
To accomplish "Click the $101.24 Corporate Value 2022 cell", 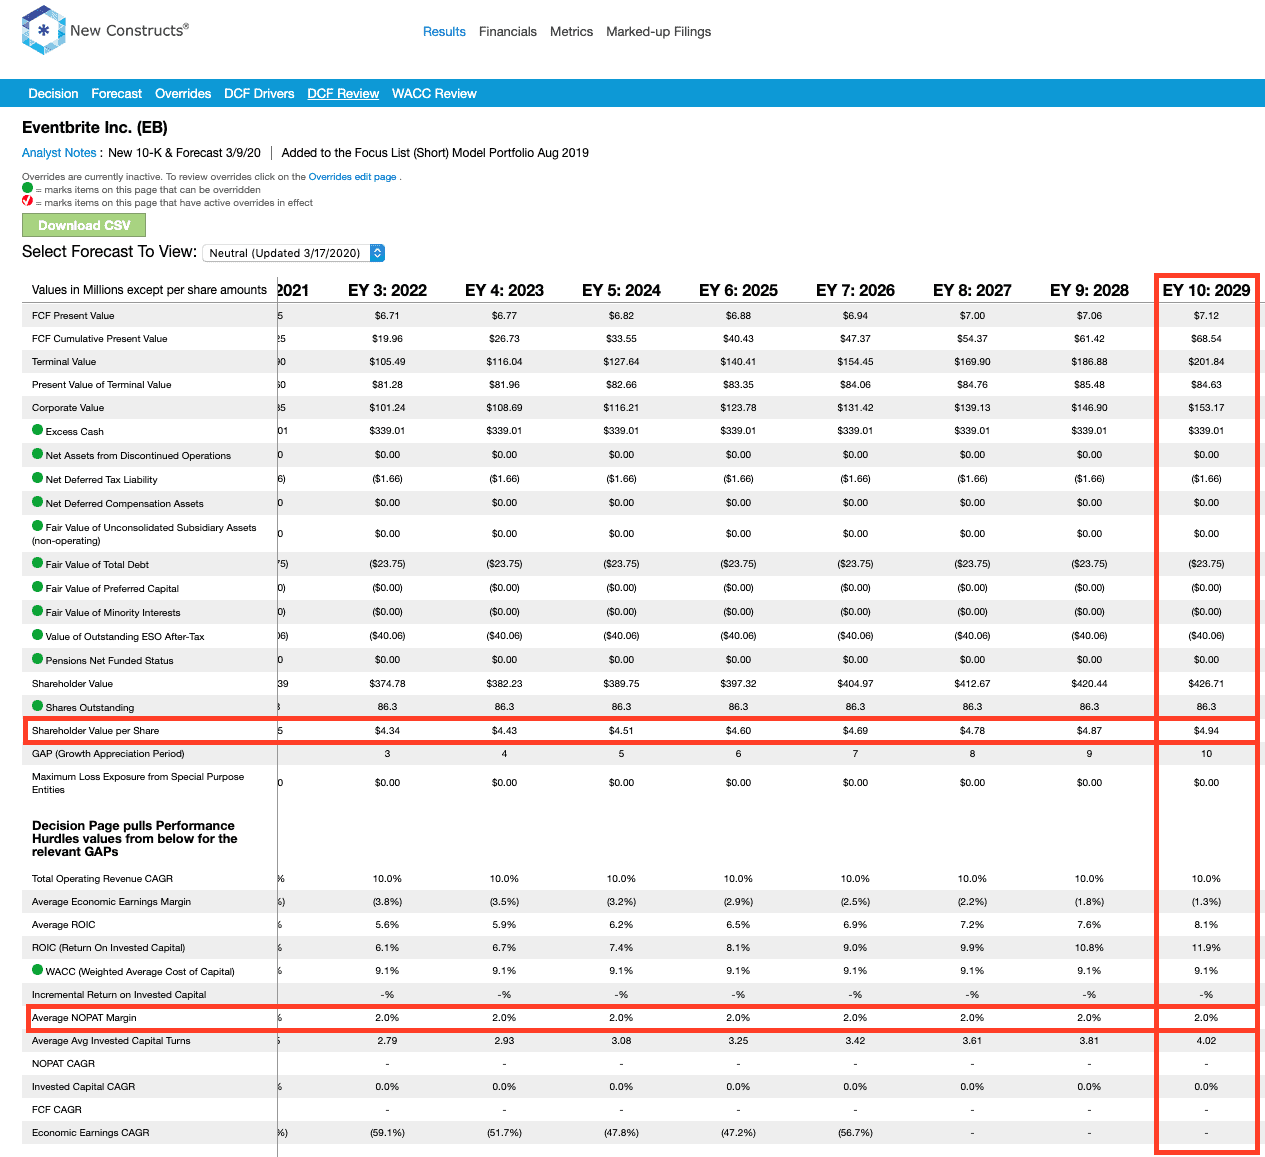I will click(387, 407).
